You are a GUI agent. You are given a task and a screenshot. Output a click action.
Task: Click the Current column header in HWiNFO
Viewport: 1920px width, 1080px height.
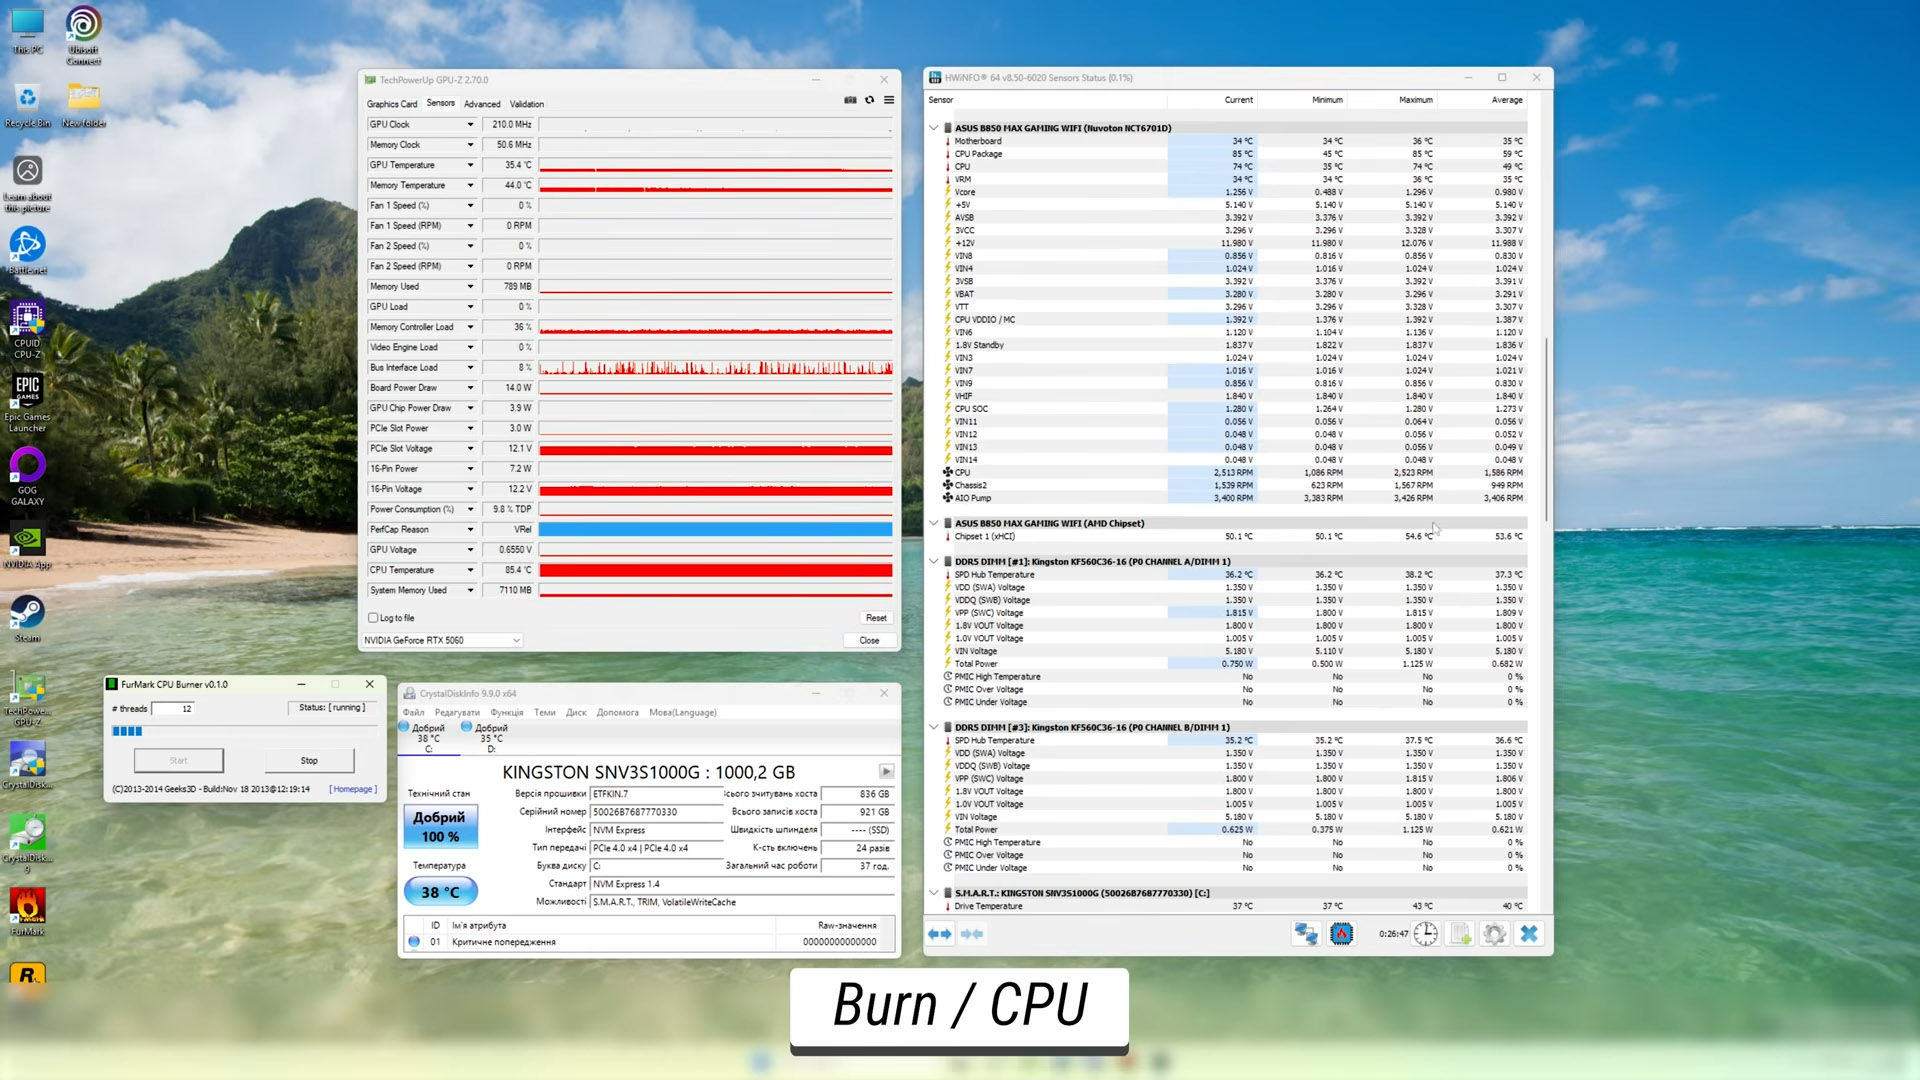click(1238, 100)
